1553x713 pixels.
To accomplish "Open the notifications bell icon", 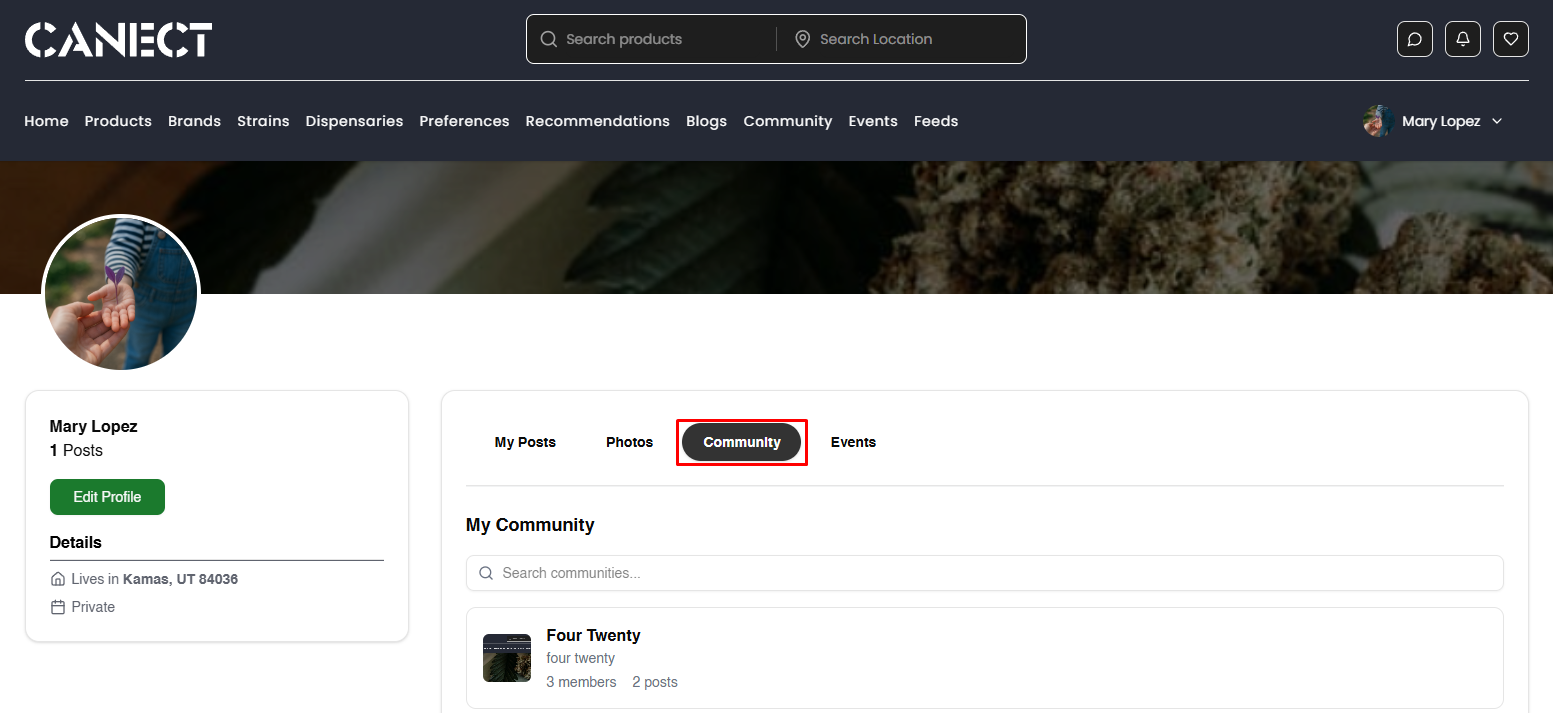I will tap(1462, 39).
